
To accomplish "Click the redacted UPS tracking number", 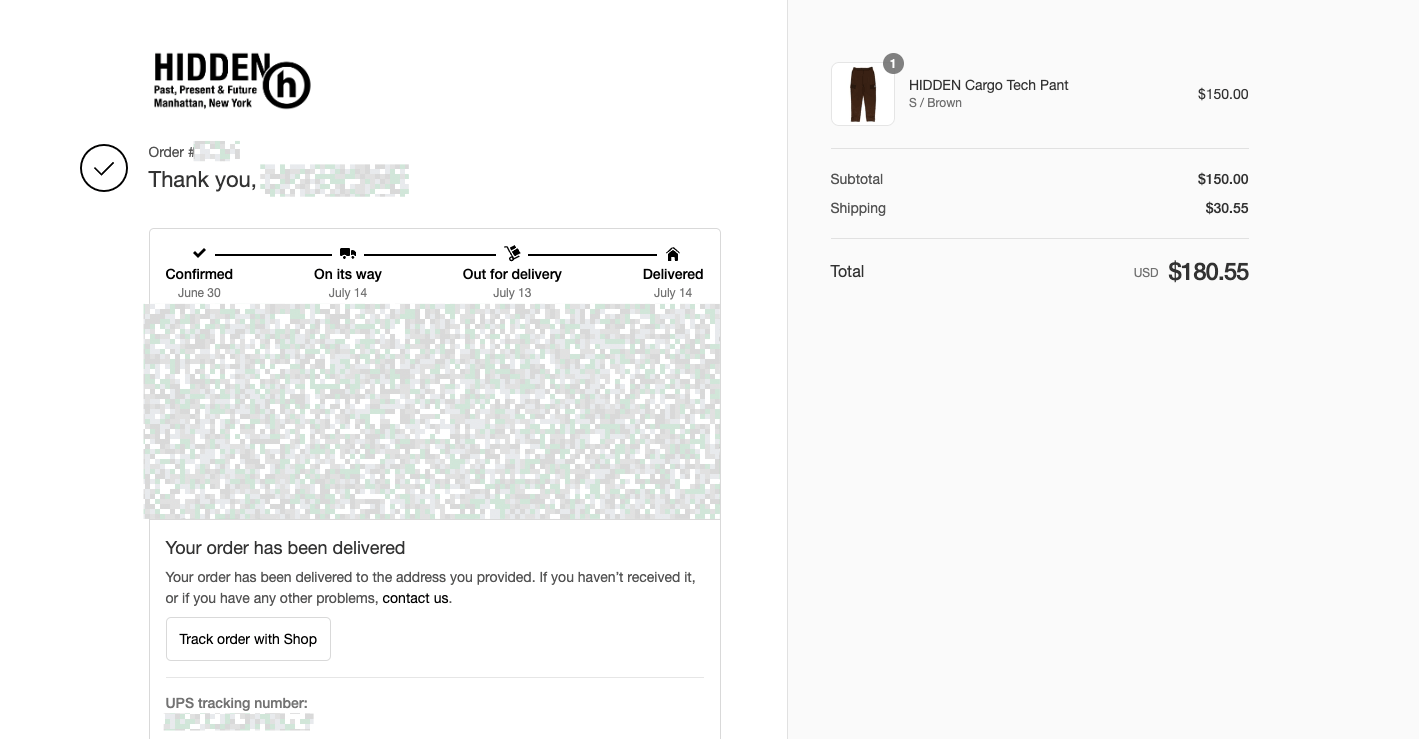I will (x=239, y=721).
